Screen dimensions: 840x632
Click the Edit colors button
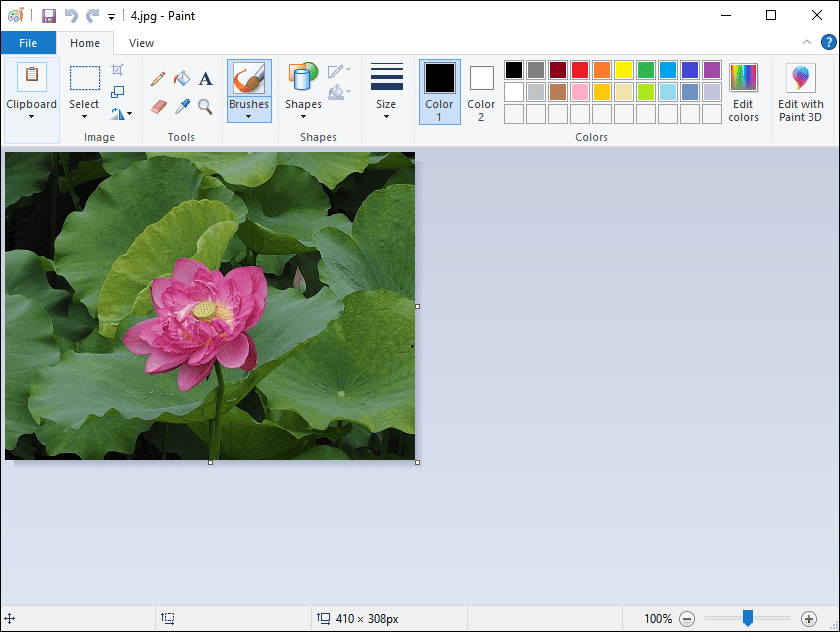pos(743,92)
